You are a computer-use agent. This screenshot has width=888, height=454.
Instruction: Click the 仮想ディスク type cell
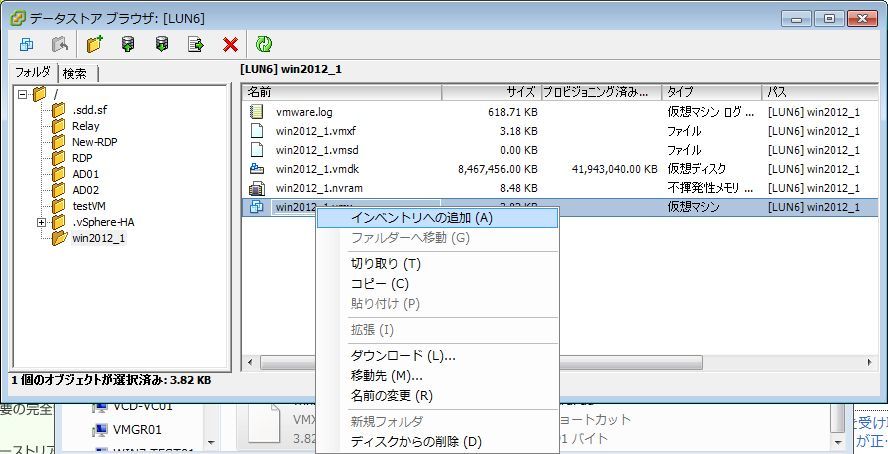(697, 169)
